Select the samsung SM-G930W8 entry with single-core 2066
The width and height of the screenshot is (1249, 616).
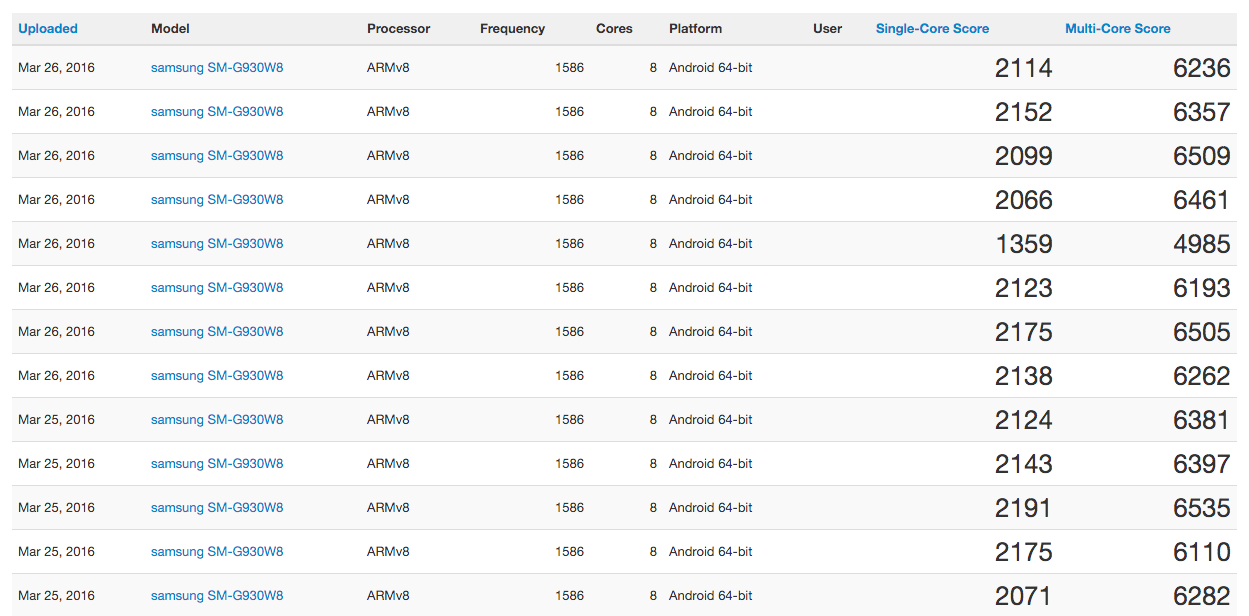(x=217, y=200)
